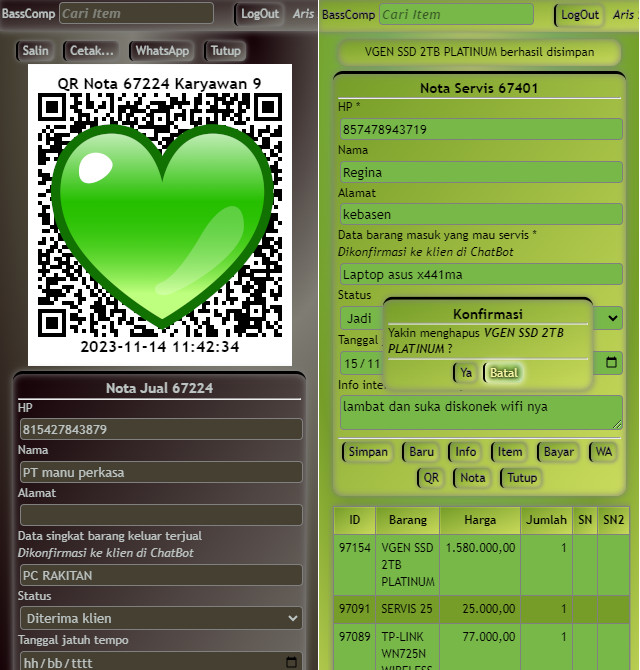Click VGEN SSD 2TB PLATINUM item cell

pyautogui.click(x=408, y=565)
